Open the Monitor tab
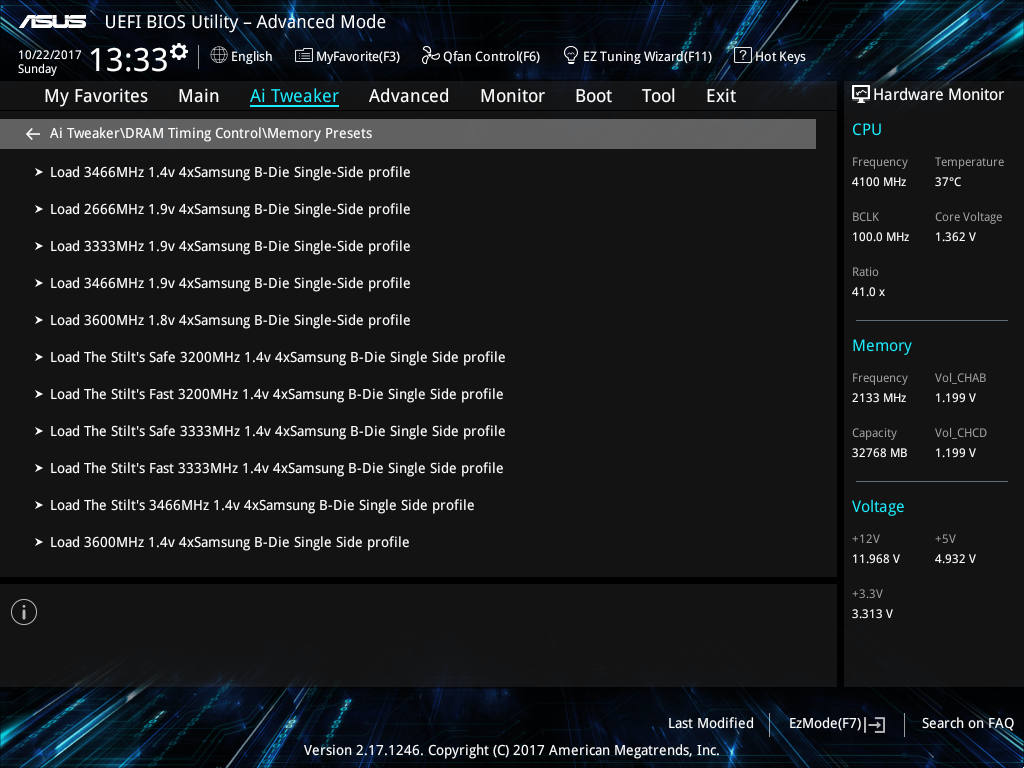1024x768 pixels. (x=513, y=96)
